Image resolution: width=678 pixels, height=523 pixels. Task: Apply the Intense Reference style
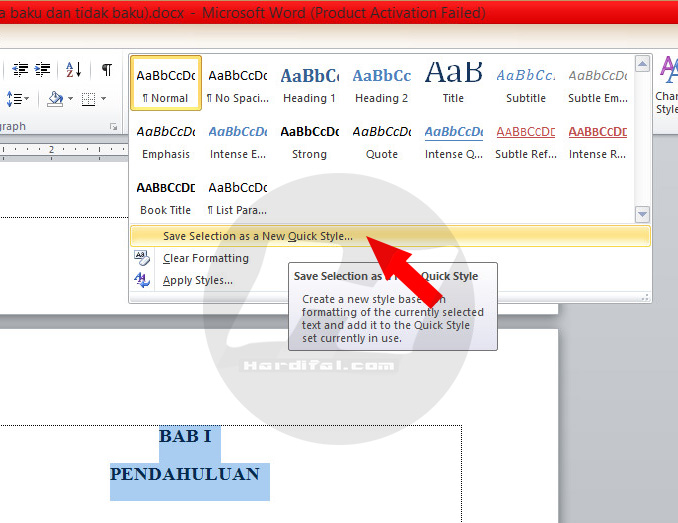598,140
